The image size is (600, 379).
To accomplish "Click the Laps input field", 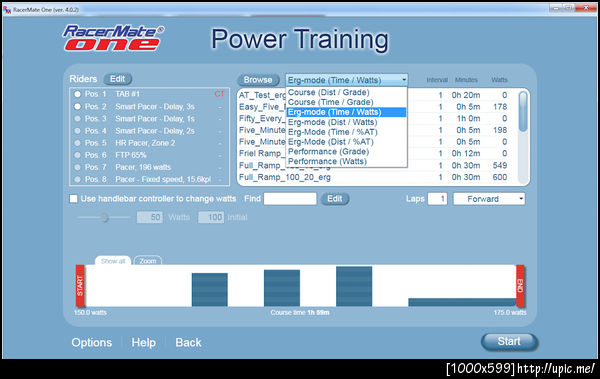I will (437, 199).
